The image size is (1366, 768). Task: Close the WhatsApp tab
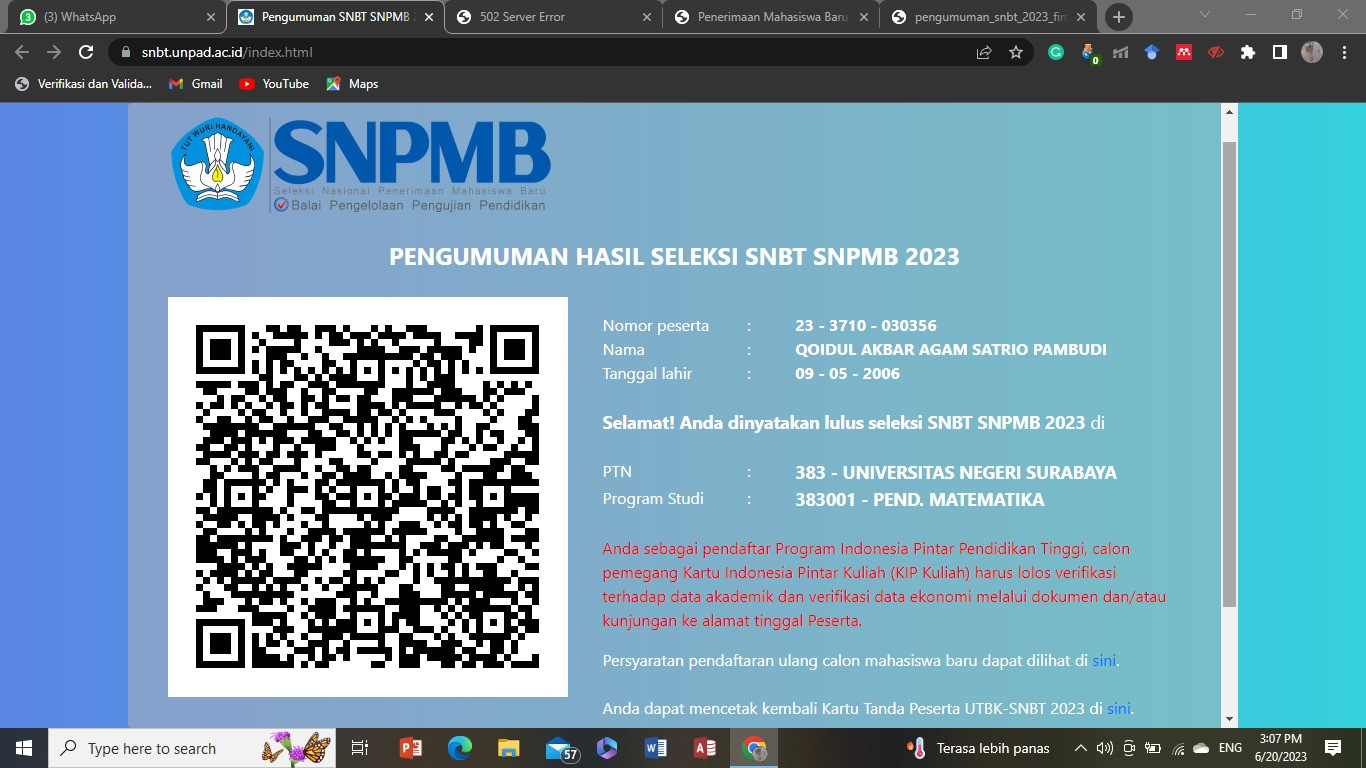[210, 17]
